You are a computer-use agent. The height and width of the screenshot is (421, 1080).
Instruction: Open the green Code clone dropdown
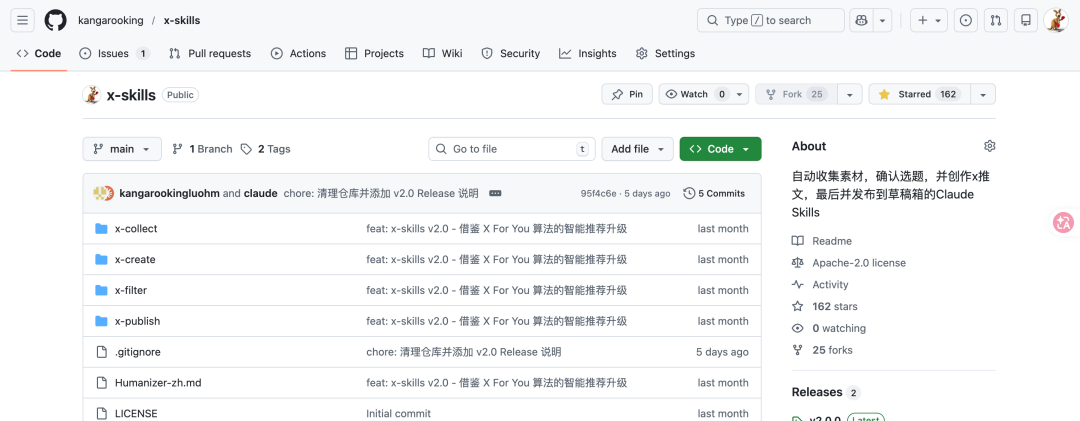[x=720, y=149]
